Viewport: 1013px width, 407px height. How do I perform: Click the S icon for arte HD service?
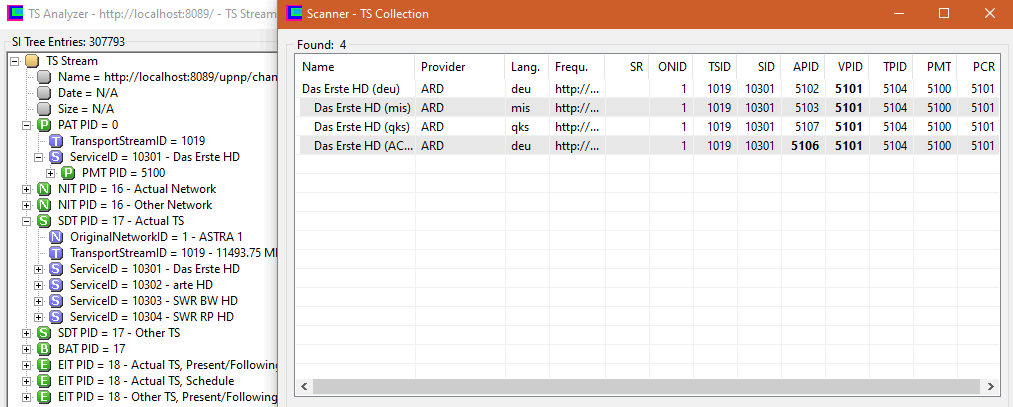pos(56,285)
